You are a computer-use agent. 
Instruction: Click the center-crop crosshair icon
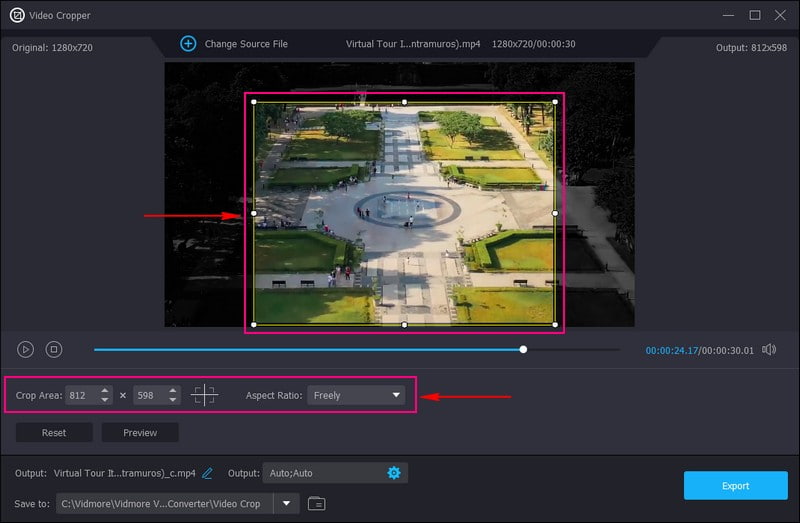(204, 395)
